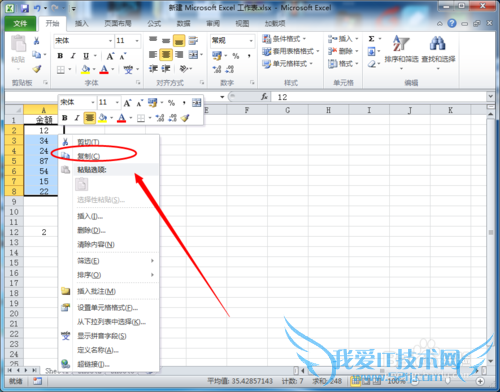500x392 pixels.
Task: Choose 插入(I)... in the context menu
Action: (x=109, y=216)
